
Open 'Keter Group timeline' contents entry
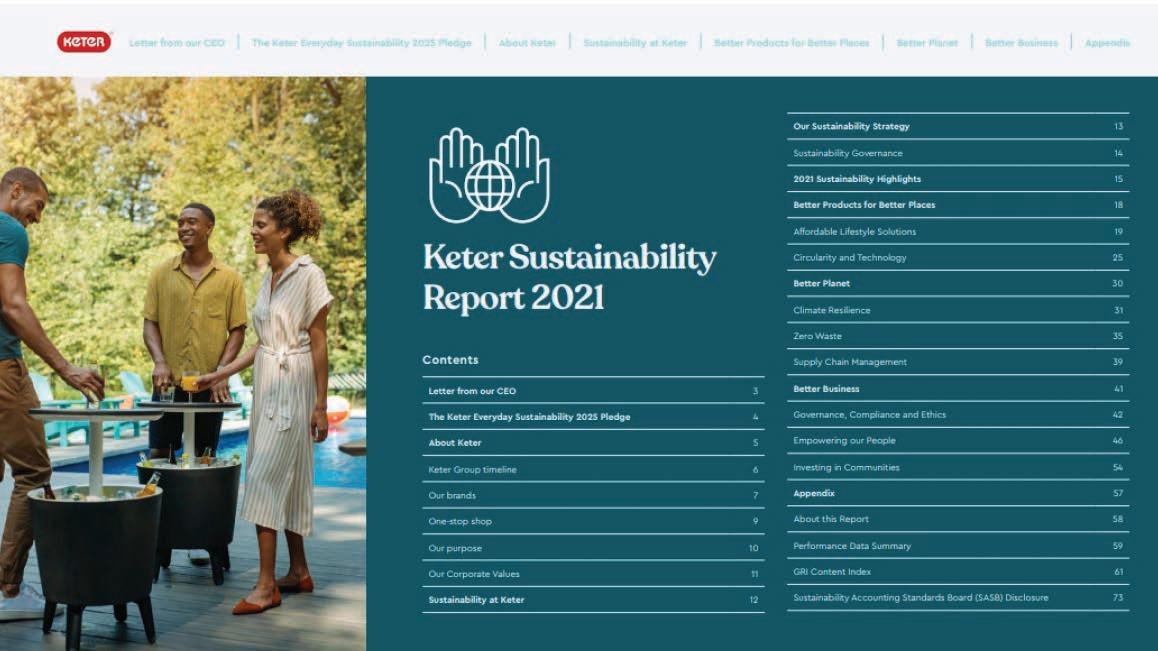pyautogui.click(x=593, y=469)
